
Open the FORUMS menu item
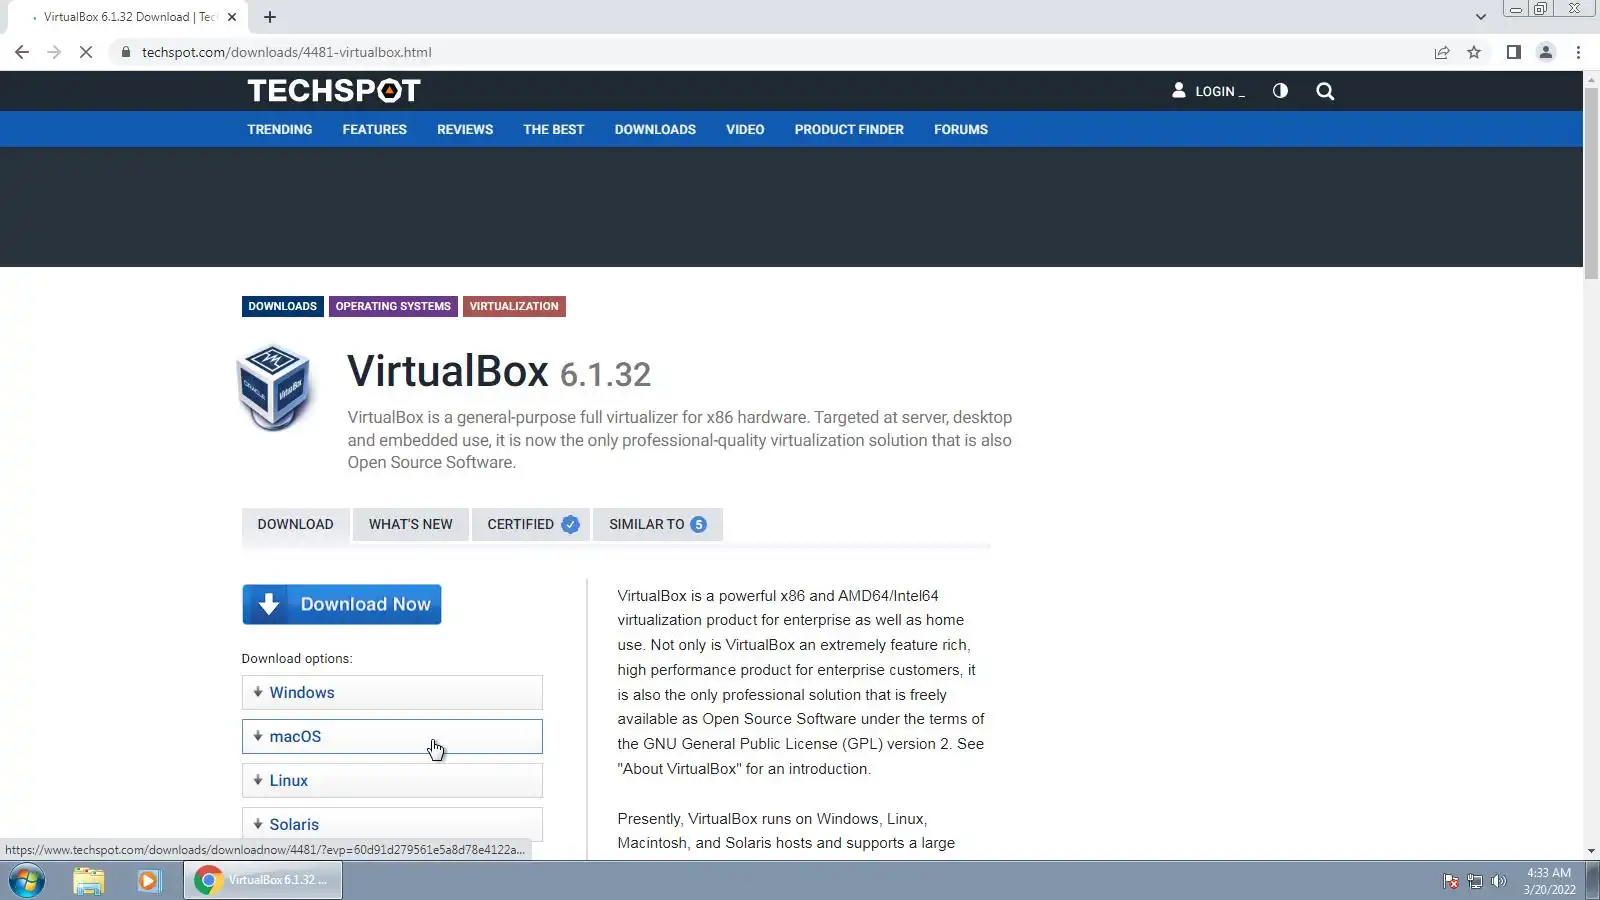(961, 129)
